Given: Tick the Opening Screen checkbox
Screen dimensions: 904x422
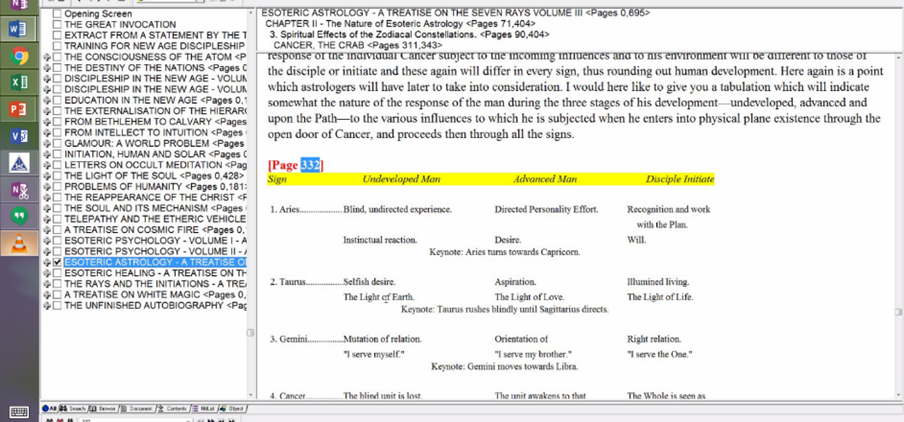Looking at the screenshot, I should click(x=57, y=13).
